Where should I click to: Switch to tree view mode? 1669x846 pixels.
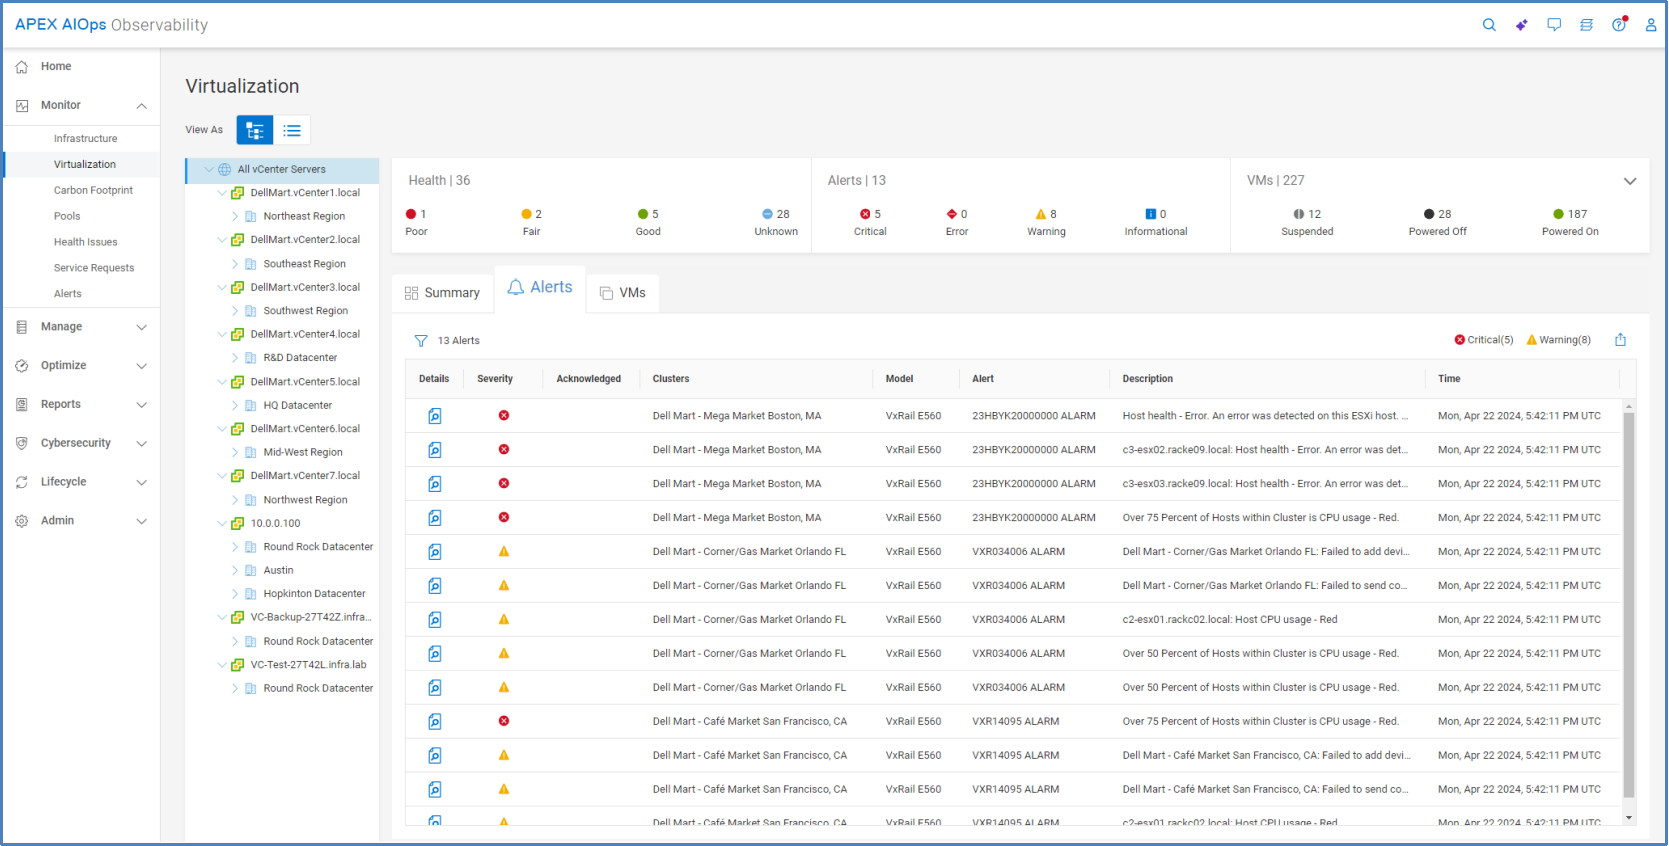coord(255,130)
